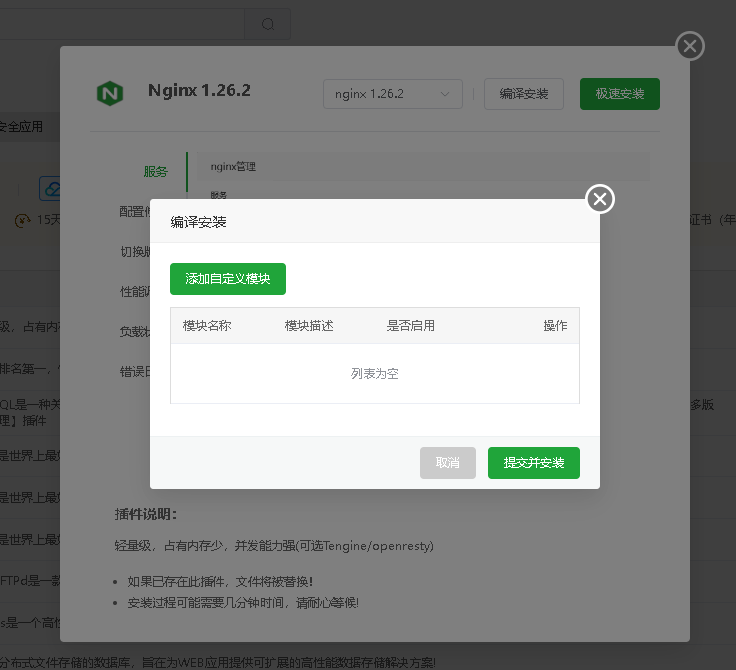Image resolution: width=736 pixels, height=670 pixels.
Task: Click the search magnifier icon in background
Action: click(x=268, y=24)
